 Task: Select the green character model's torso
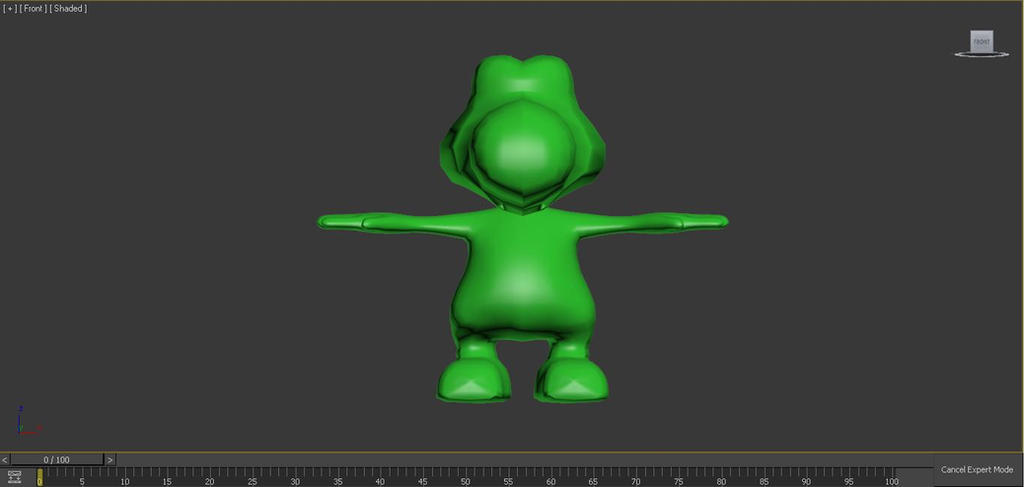pyautogui.click(x=523, y=274)
